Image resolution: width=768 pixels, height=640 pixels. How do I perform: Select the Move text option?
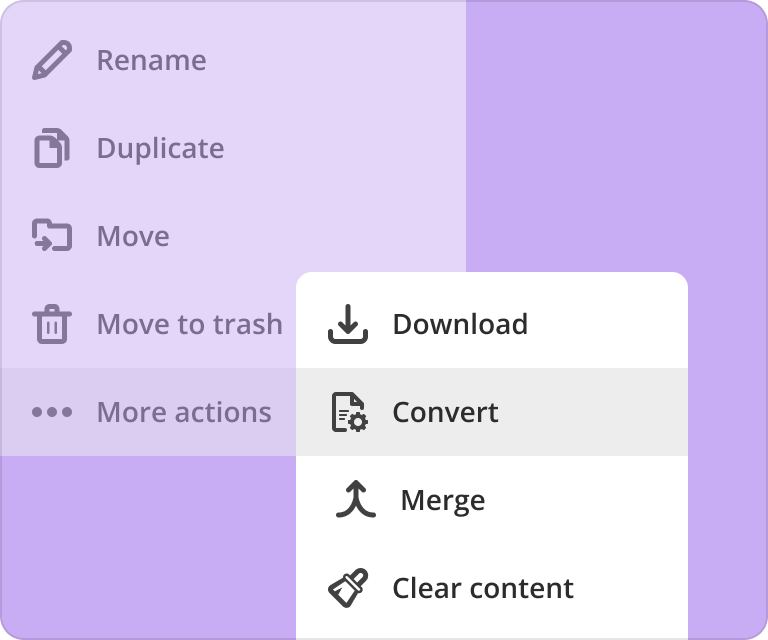coord(133,237)
